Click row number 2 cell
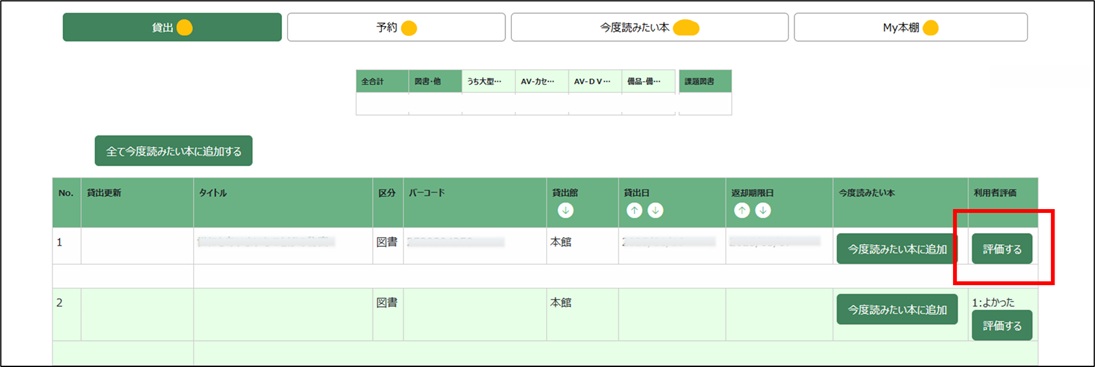This screenshot has height=370, width=1095. coord(66,314)
